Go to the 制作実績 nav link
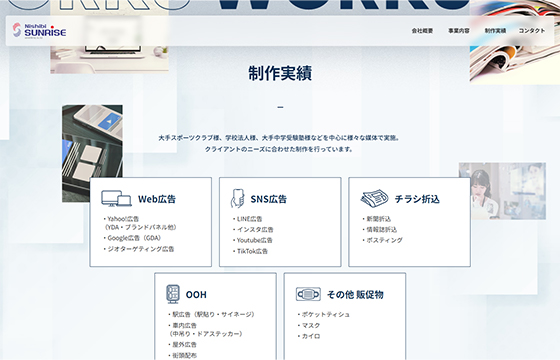This screenshot has height=360, width=560. coord(495,31)
